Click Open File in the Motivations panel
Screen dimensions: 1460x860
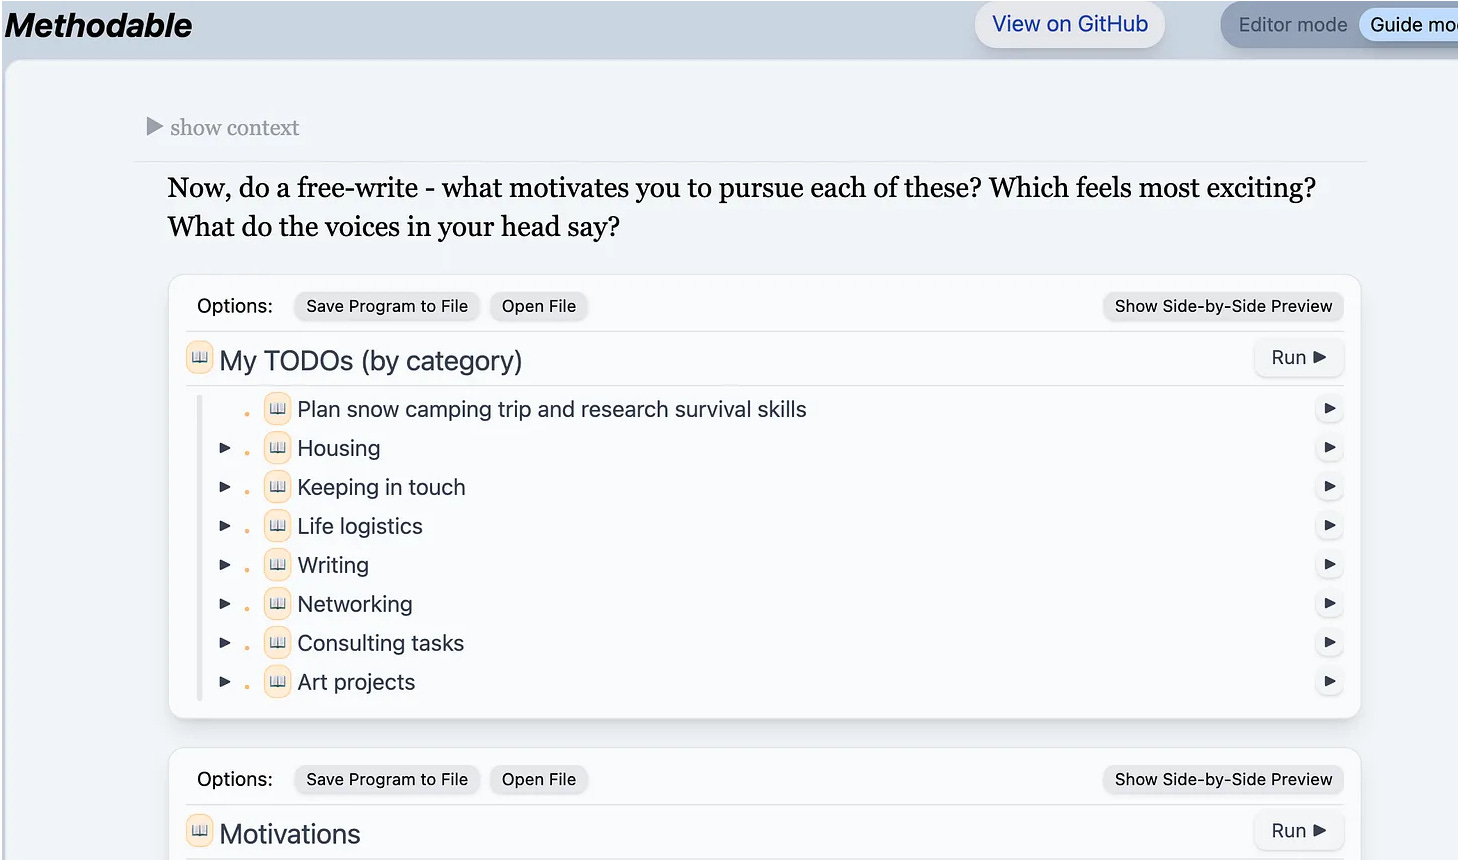pos(539,779)
